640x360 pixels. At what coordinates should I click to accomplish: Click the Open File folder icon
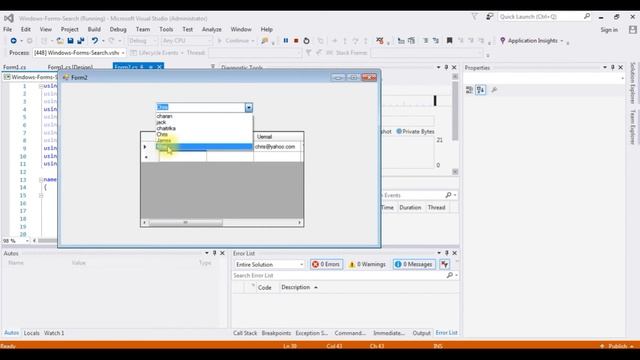point(60,40)
